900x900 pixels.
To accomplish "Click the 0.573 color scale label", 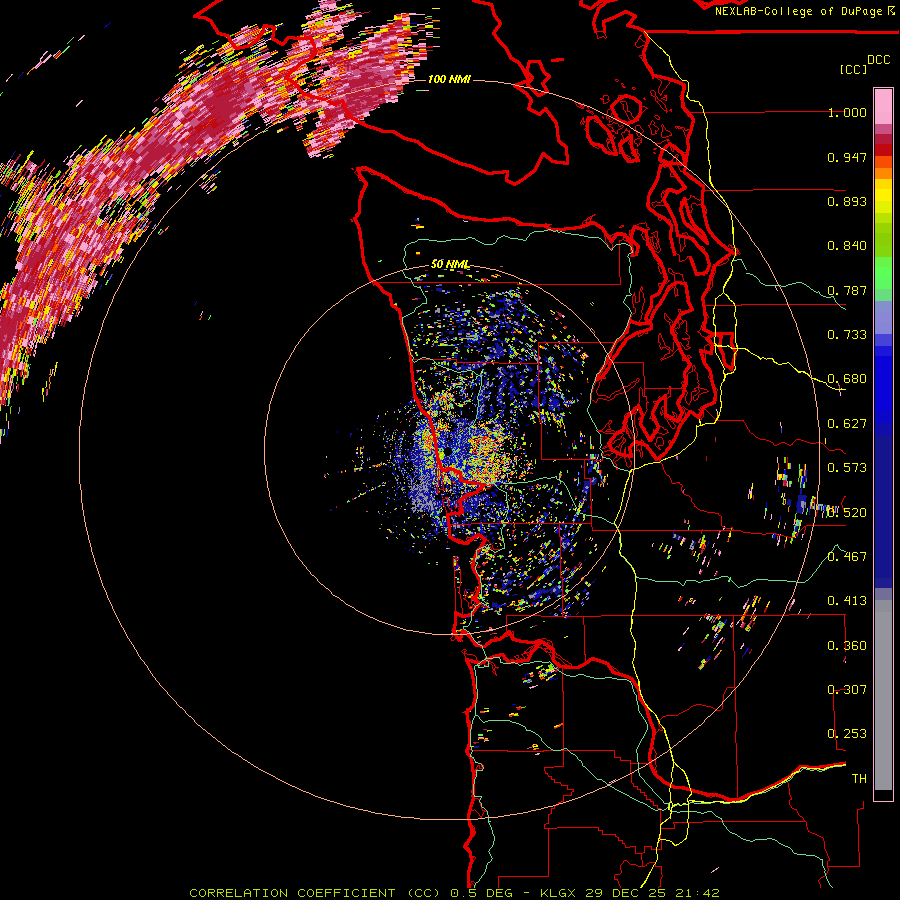I will pyautogui.click(x=847, y=468).
